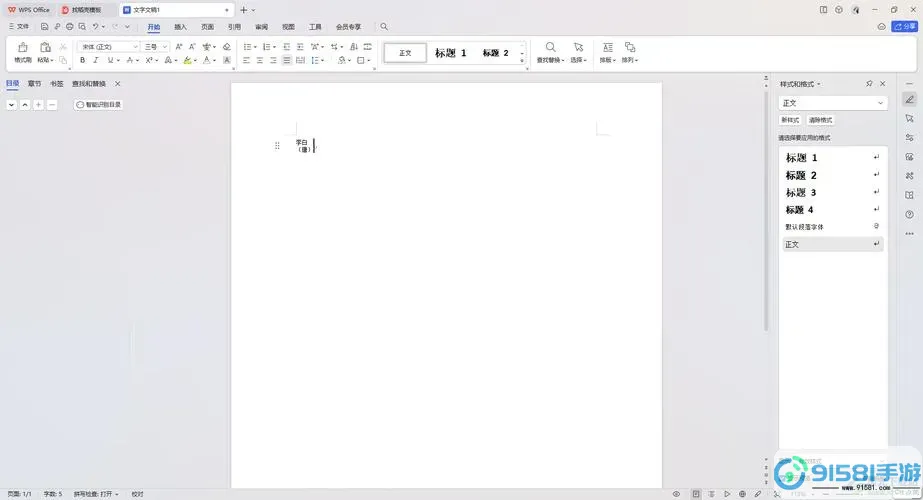Click the Layout (排版) ribbon icon
The width and height of the screenshot is (923, 500).
pyautogui.click(x=607, y=48)
